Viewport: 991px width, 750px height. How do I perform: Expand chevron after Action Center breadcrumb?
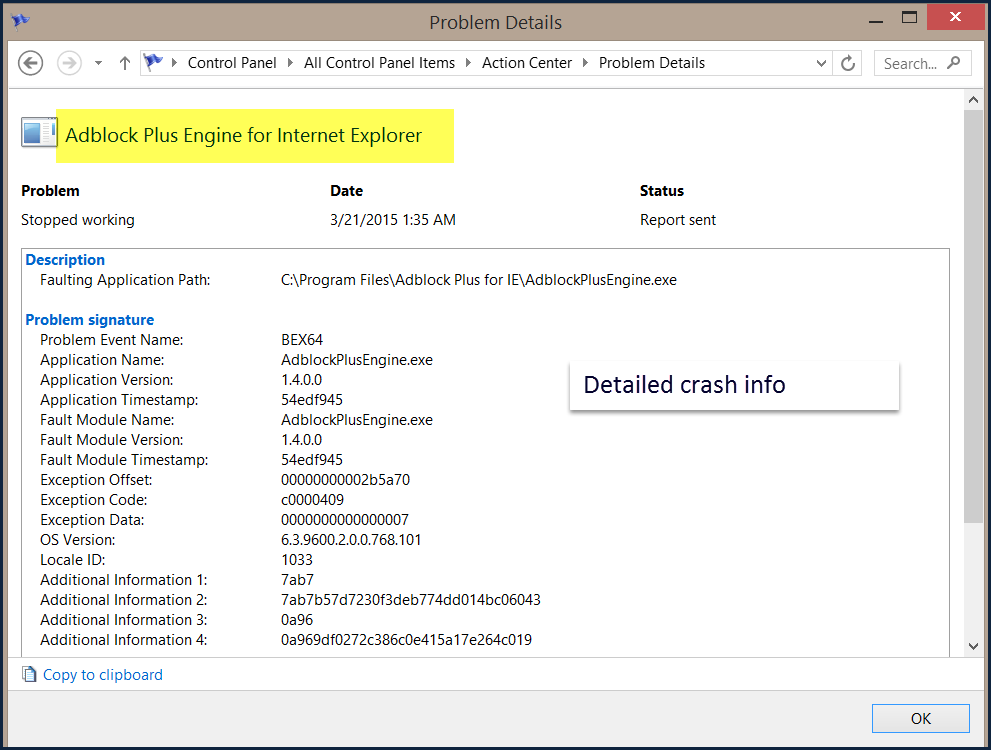point(585,63)
